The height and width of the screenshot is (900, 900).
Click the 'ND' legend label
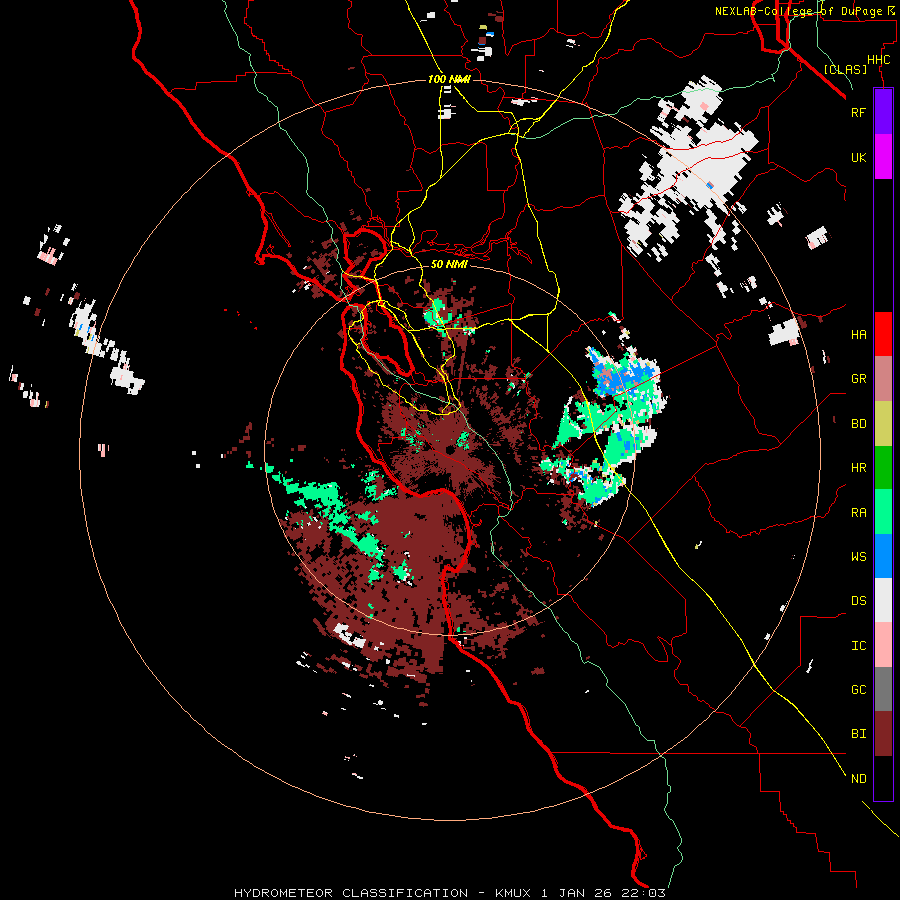click(x=858, y=779)
